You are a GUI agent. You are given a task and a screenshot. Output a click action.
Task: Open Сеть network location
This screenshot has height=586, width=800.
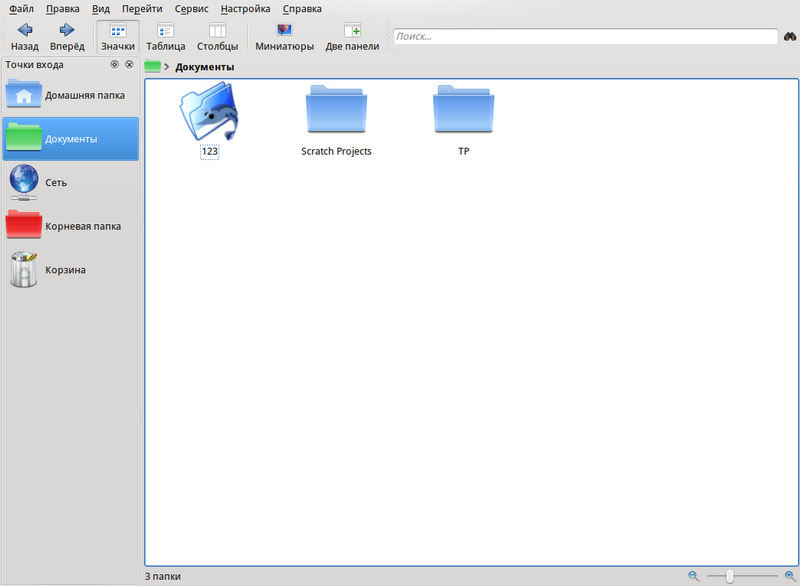(70, 183)
